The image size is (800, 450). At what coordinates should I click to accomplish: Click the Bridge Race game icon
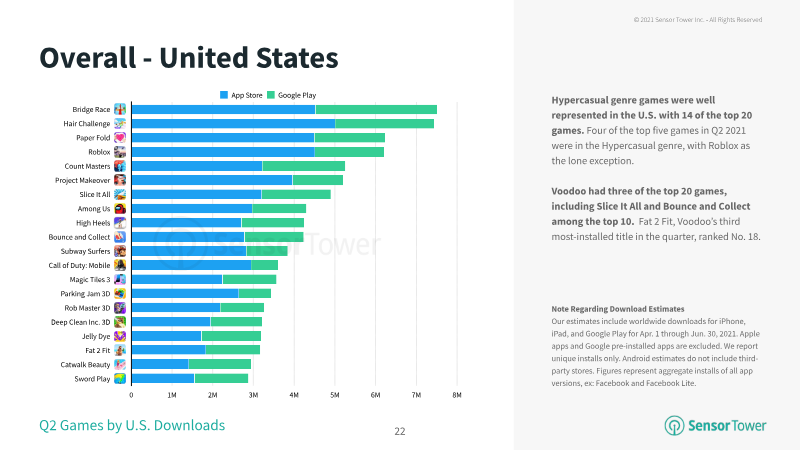[x=120, y=109]
